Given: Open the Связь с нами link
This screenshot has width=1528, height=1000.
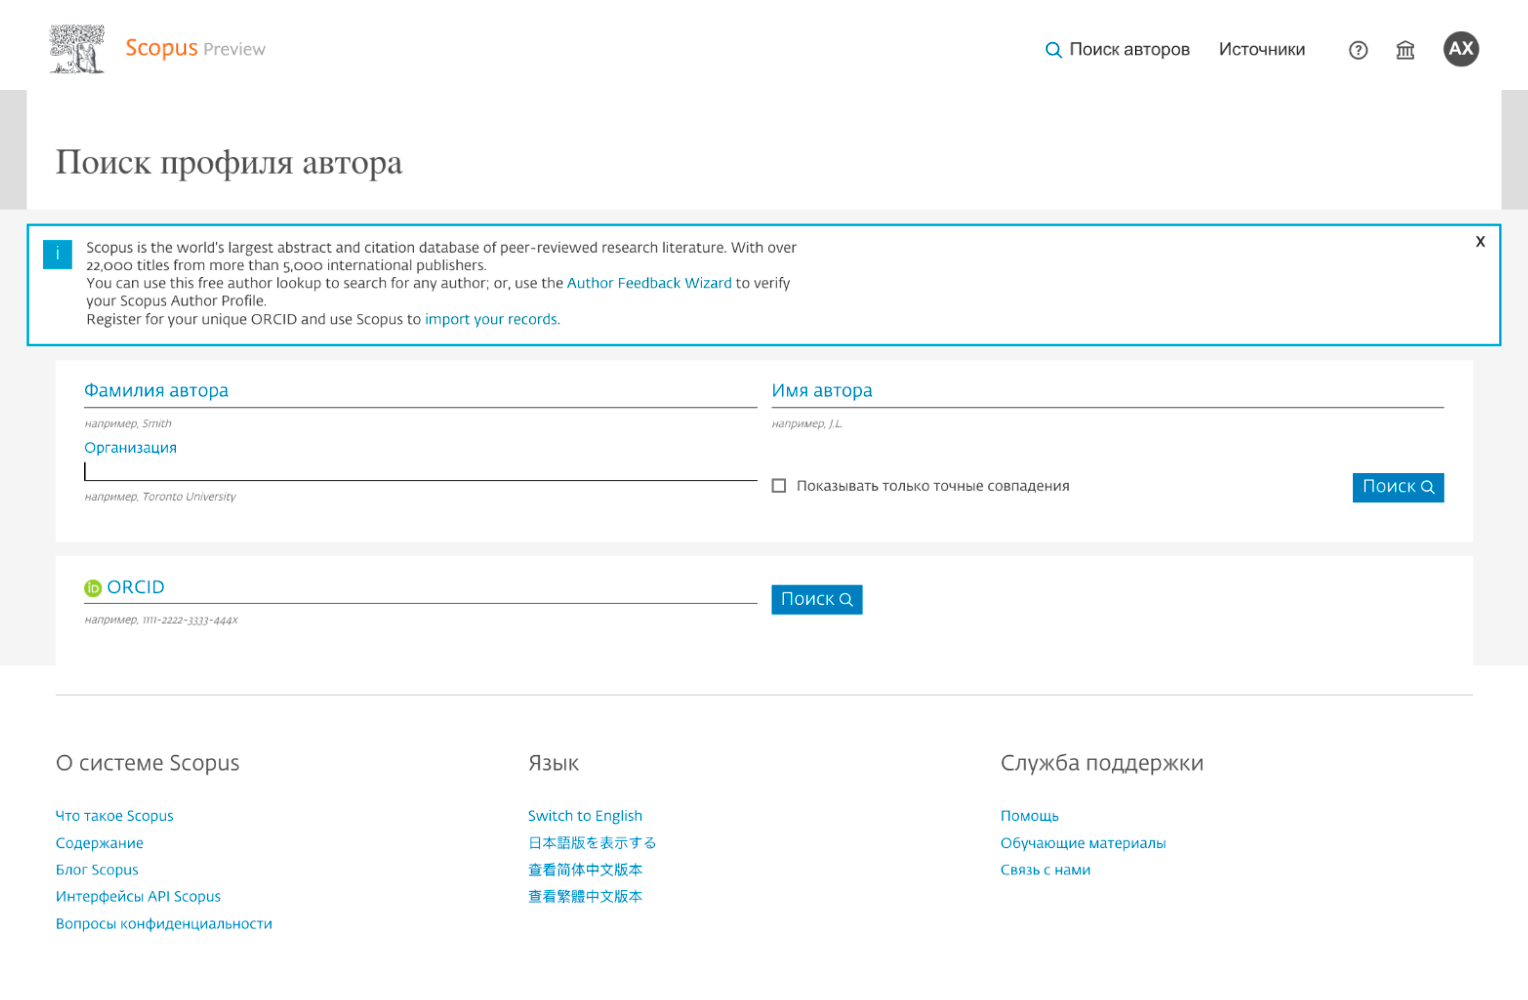Looking at the screenshot, I should (1045, 870).
